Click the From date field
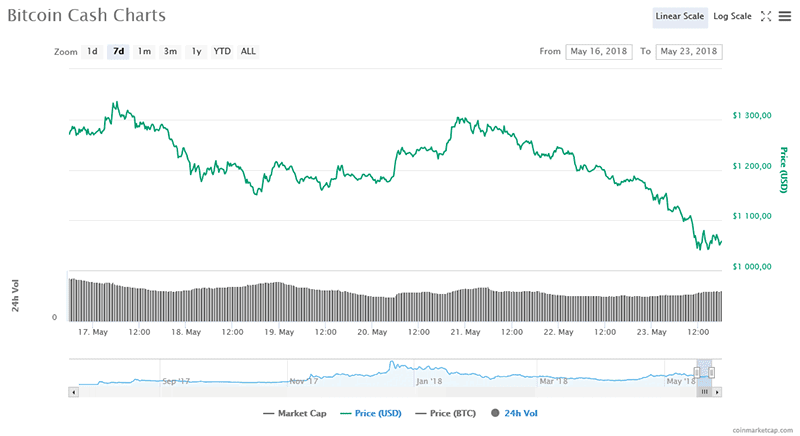This screenshot has width=800, height=436. [x=599, y=51]
